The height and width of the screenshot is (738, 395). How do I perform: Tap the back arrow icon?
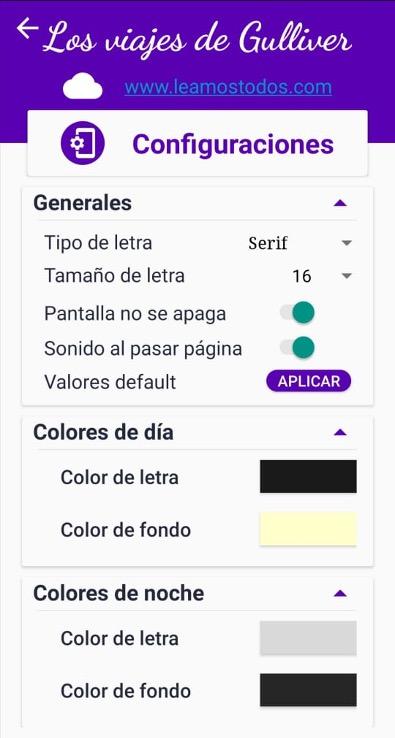coord(27,29)
